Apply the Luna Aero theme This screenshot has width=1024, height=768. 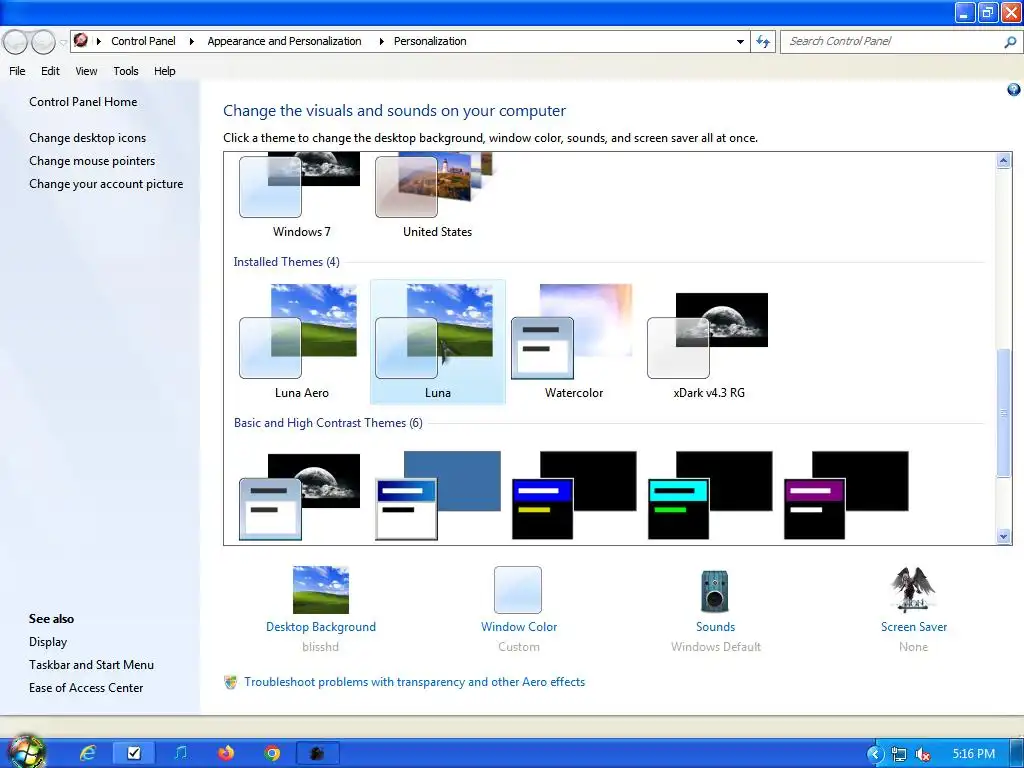(x=301, y=342)
